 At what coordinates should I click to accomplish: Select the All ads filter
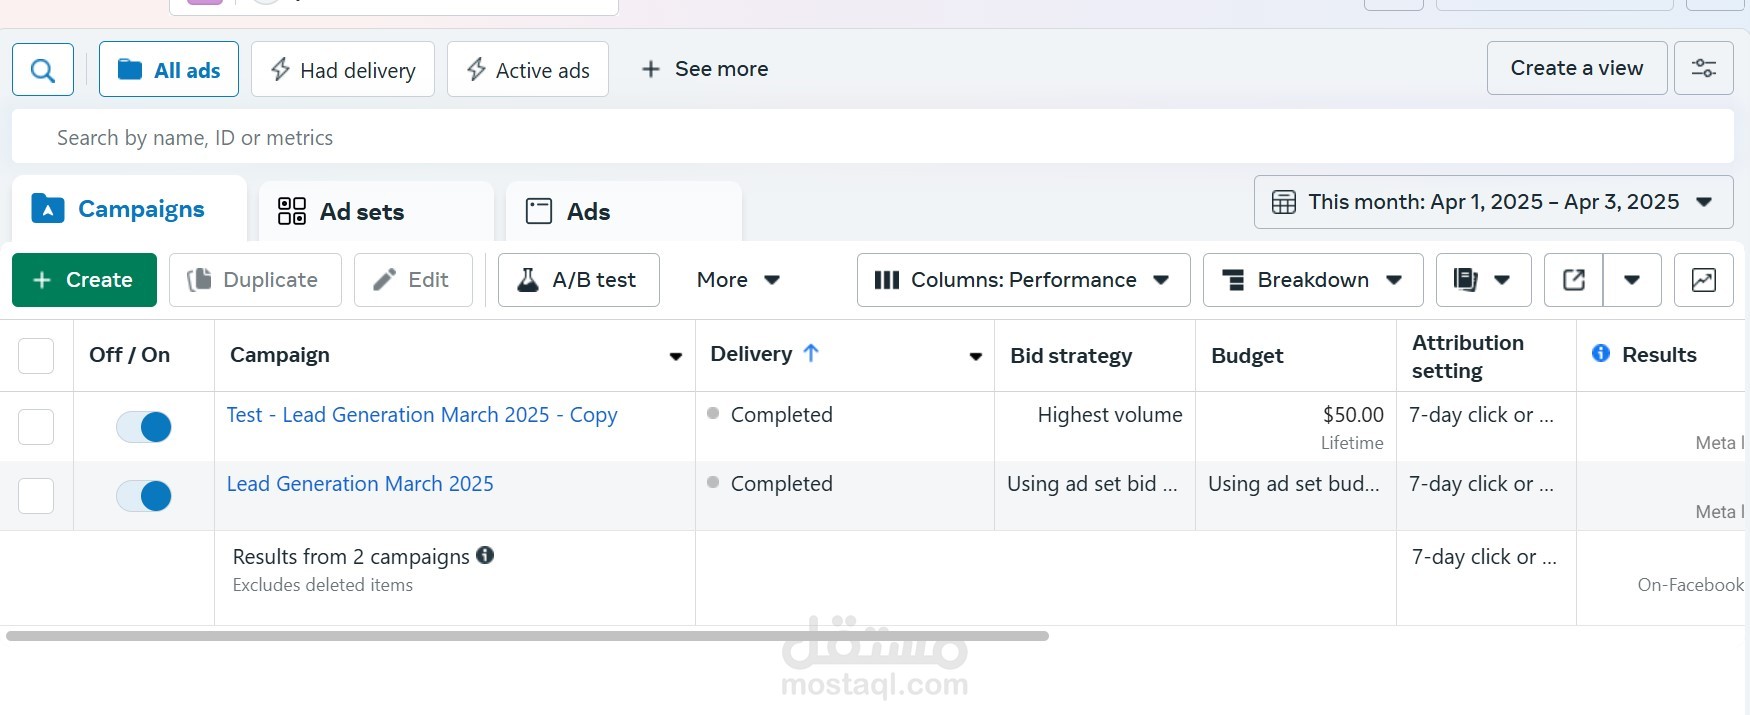coord(169,69)
